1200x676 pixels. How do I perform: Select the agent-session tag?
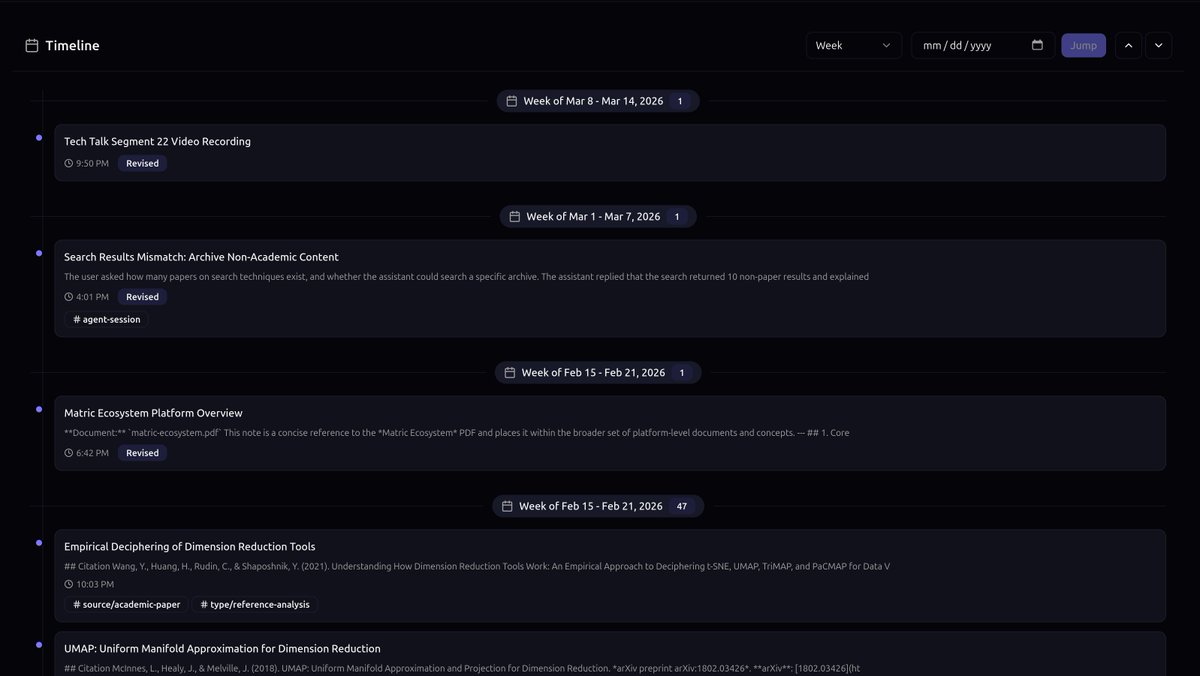[106, 320]
